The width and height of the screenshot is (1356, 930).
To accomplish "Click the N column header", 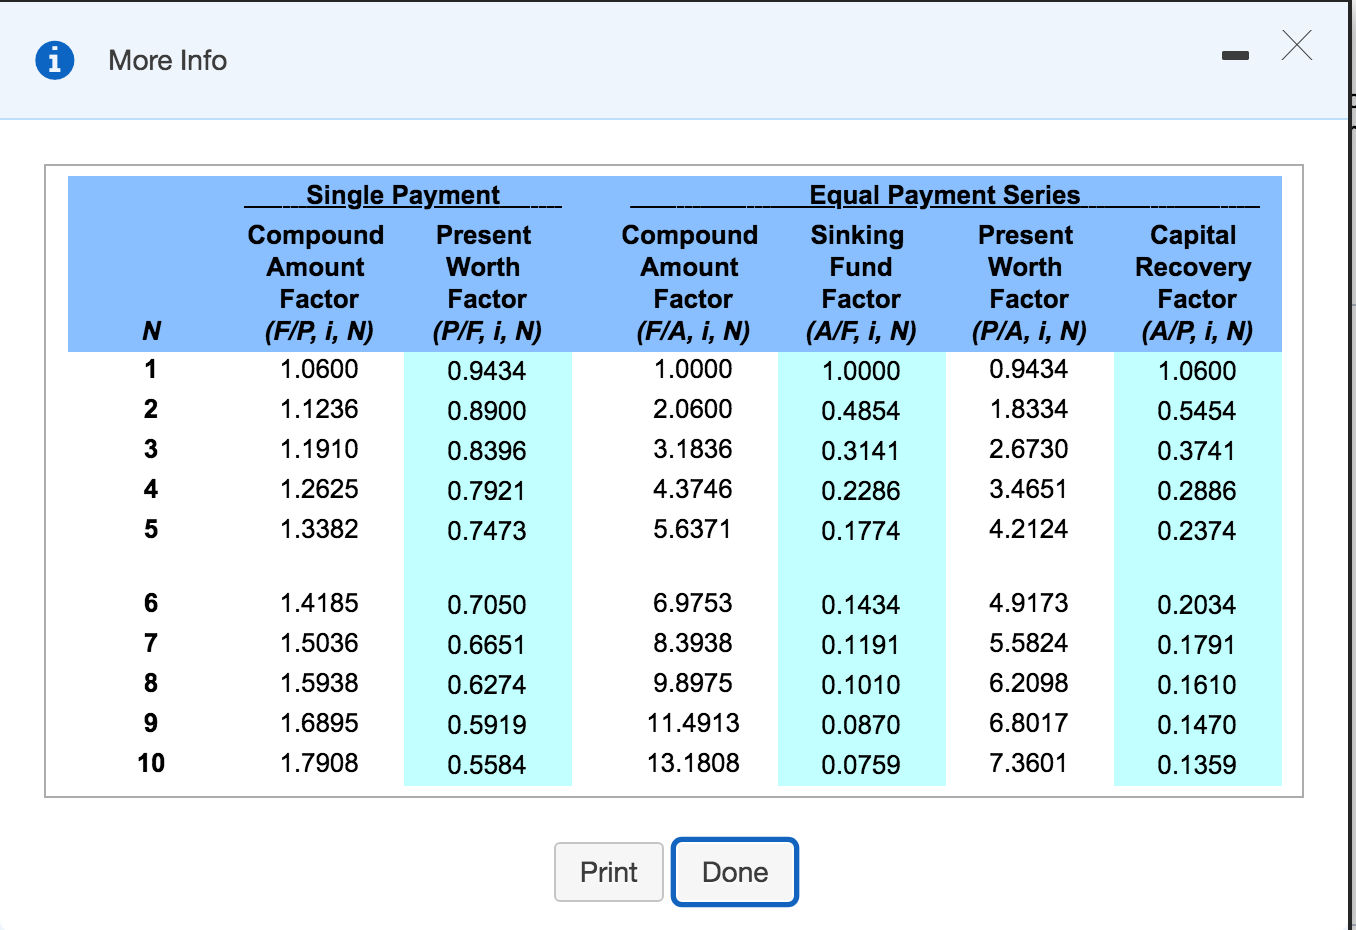I will (151, 331).
